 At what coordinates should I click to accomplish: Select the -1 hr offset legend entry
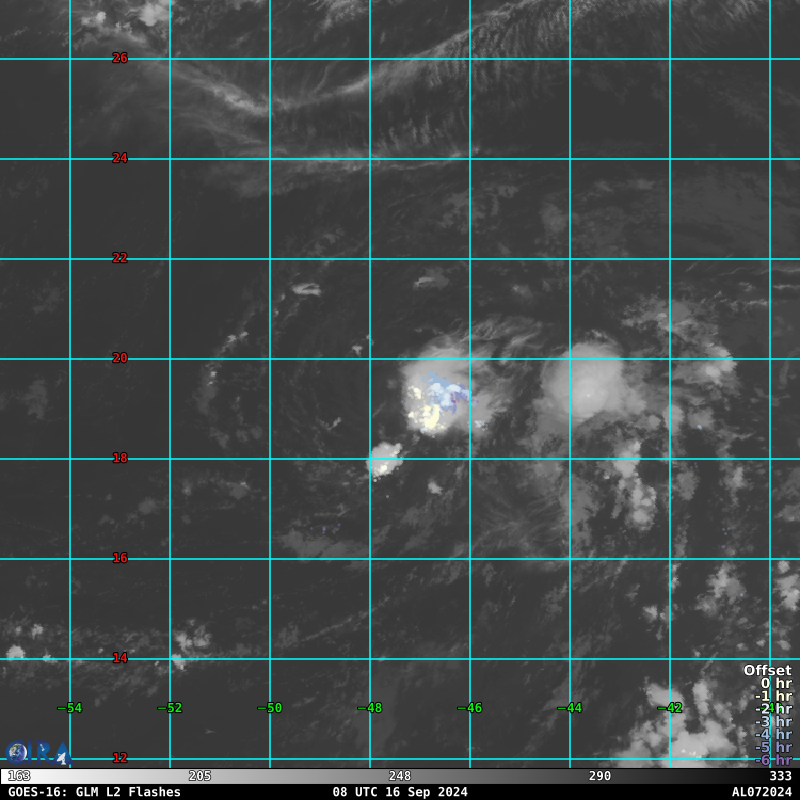[x=773, y=696]
